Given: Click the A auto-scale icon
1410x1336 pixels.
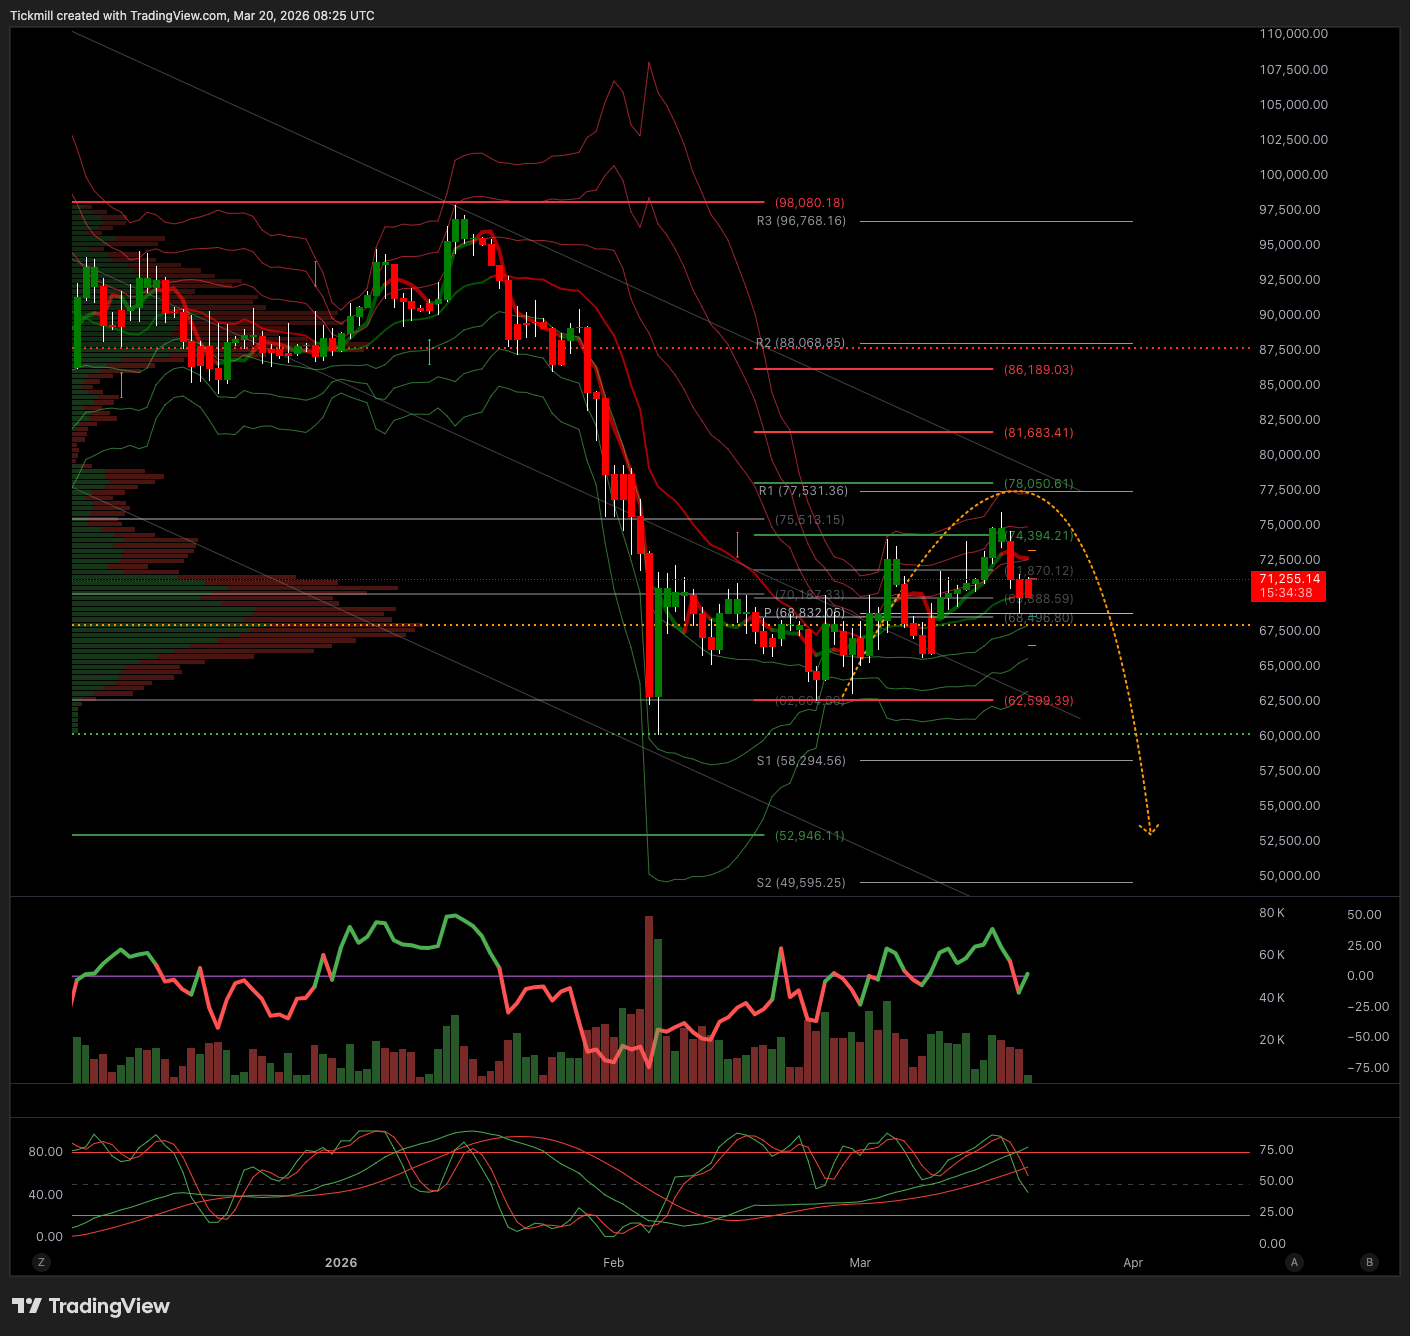Looking at the screenshot, I should point(1294,1262).
